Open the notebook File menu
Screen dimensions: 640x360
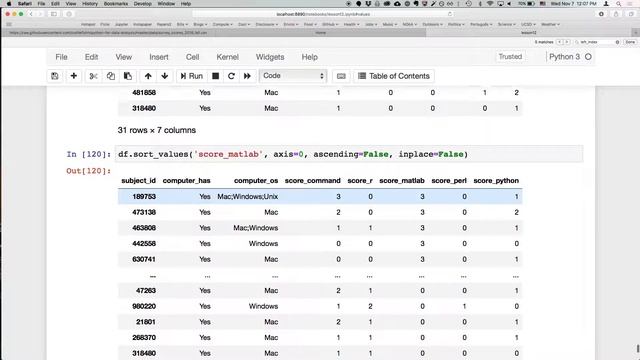coord(61,57)
